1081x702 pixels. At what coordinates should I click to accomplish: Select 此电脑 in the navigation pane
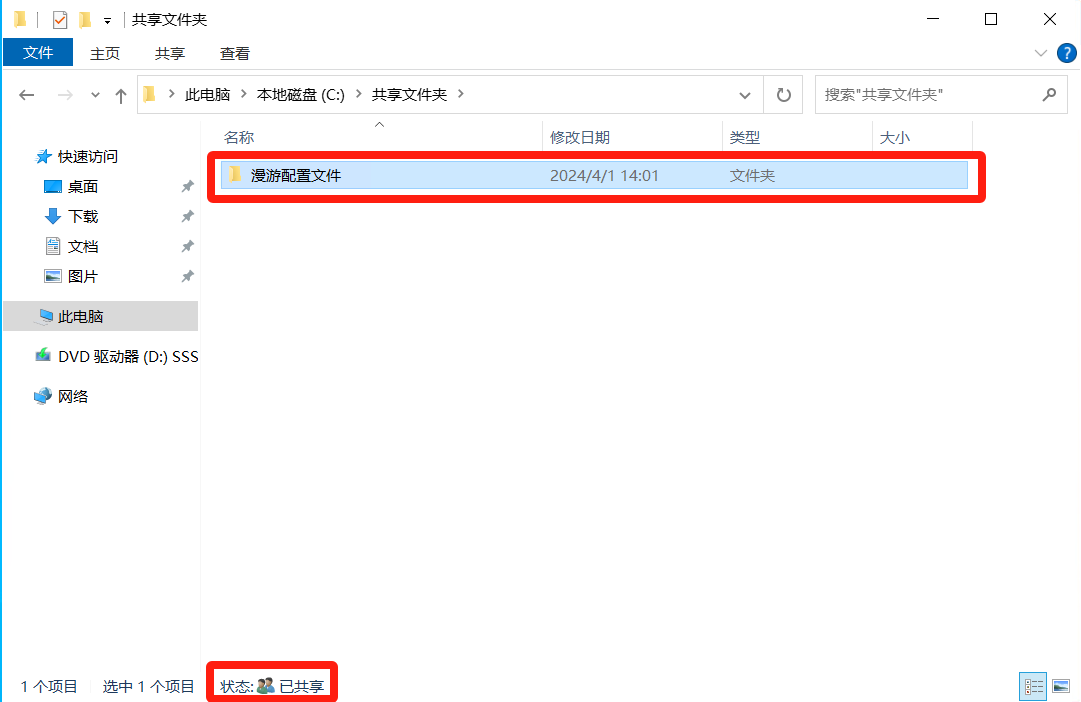click(80, 316)
